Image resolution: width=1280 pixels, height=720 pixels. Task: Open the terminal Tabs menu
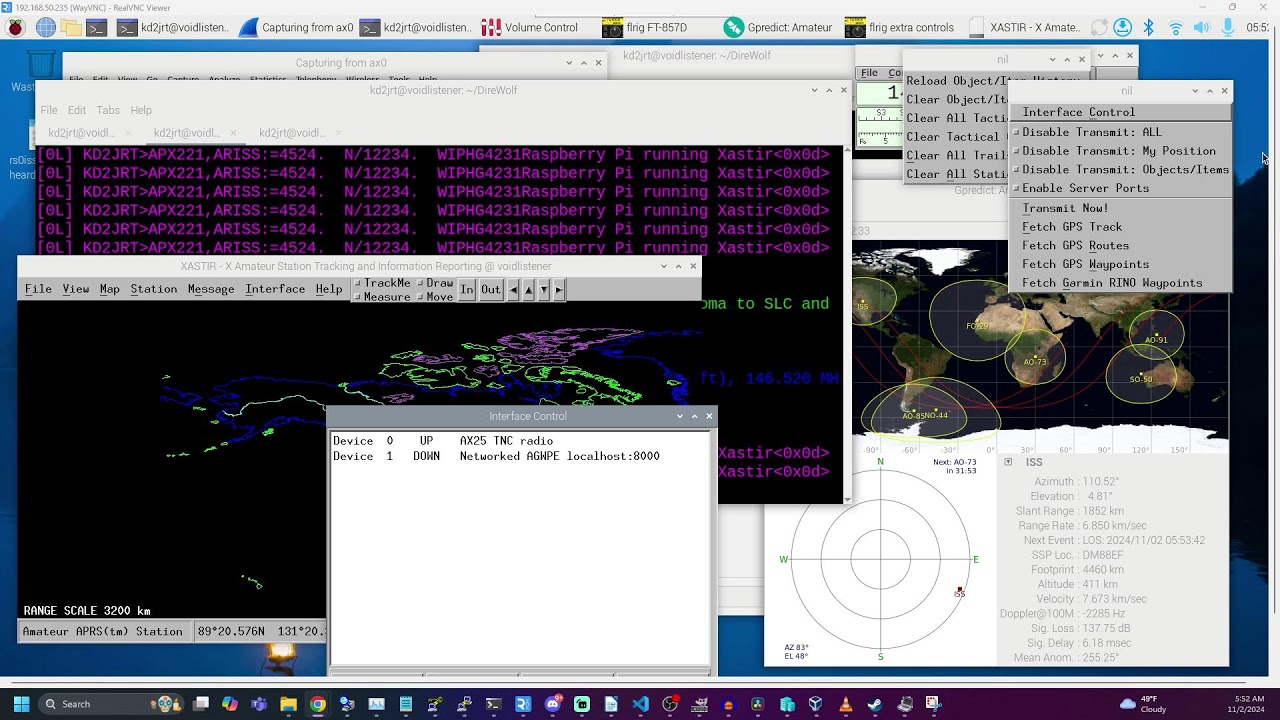(108, 110)
